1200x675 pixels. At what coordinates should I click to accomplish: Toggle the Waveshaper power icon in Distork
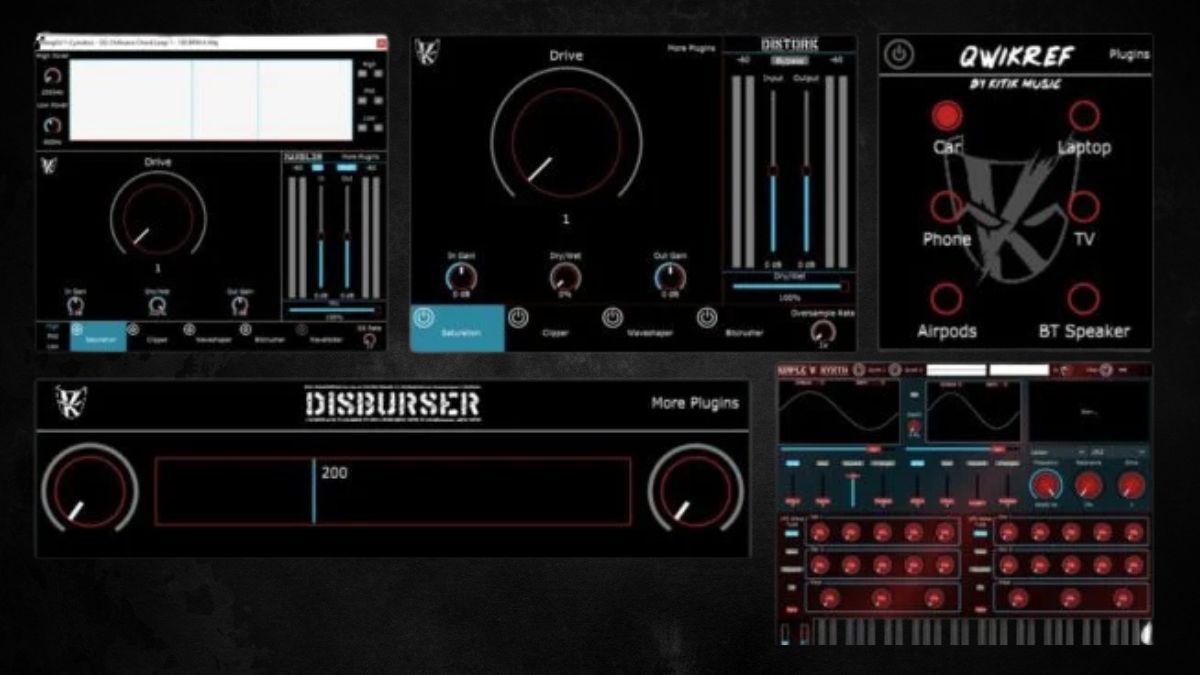612,318
